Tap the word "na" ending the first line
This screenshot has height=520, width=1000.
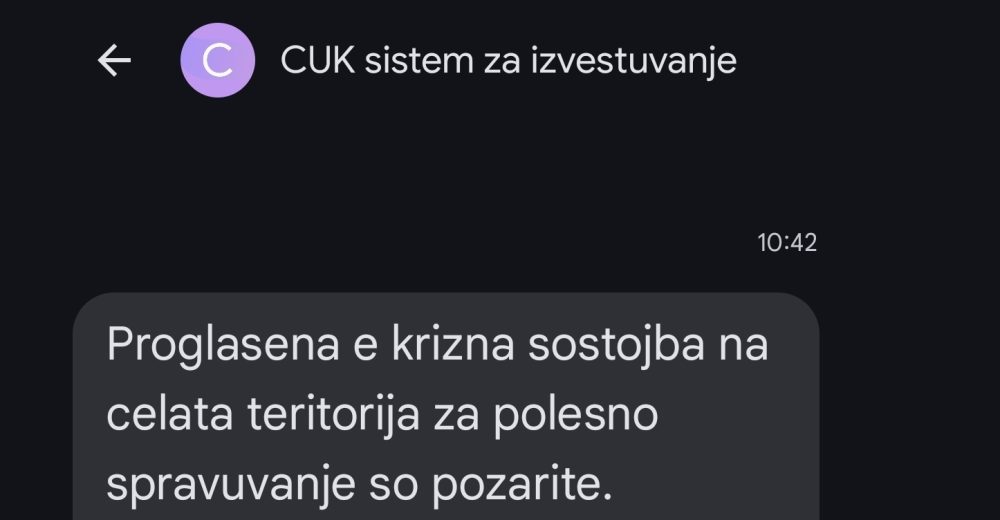coord(742,346)
